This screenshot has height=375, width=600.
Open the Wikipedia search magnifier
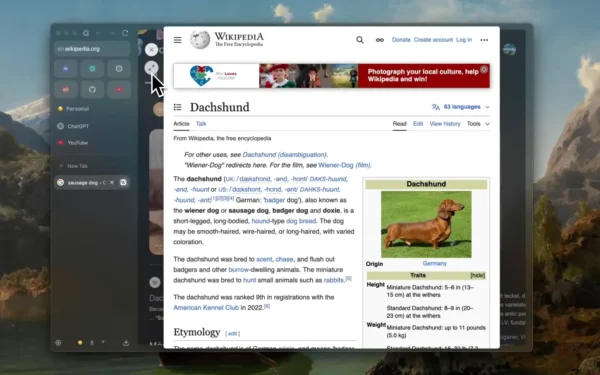click(360, 40)
